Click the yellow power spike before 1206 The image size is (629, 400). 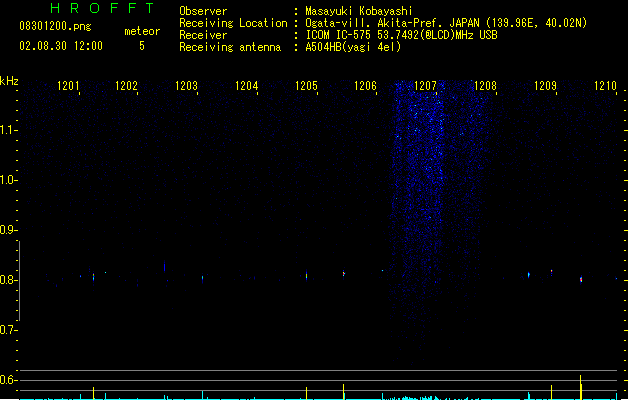(343, 392)
